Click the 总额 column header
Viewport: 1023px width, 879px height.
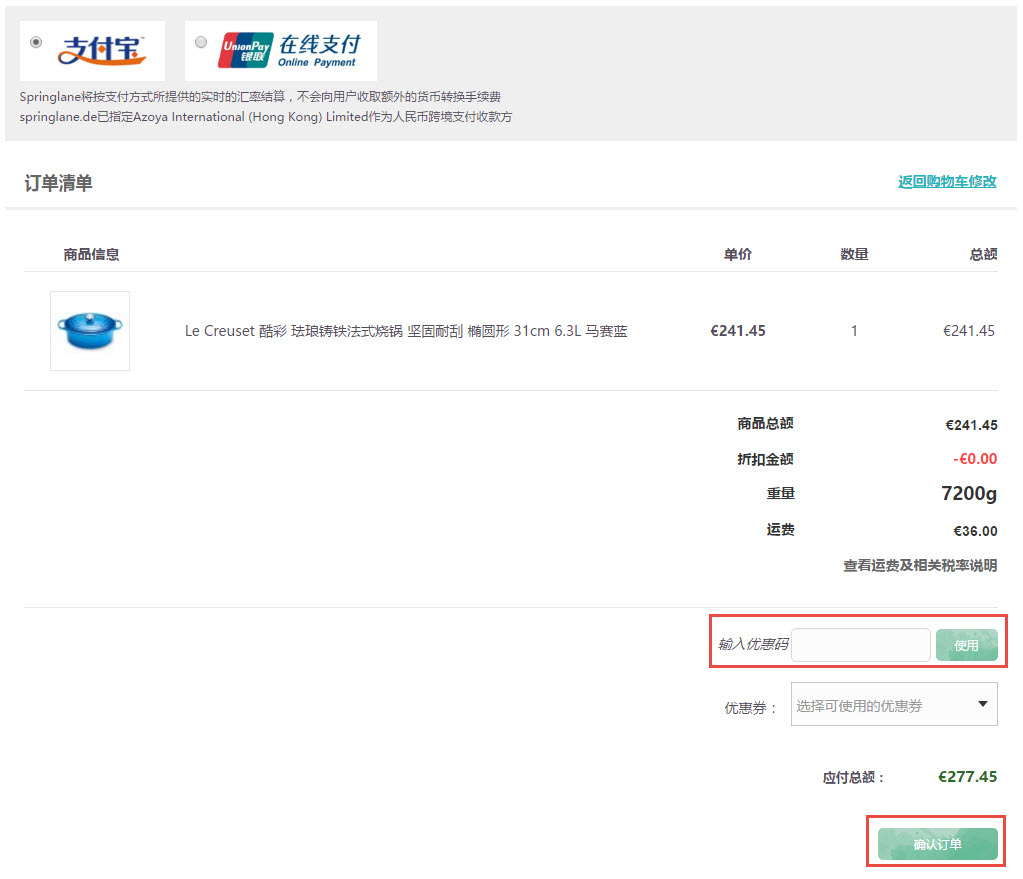point(983,254)
